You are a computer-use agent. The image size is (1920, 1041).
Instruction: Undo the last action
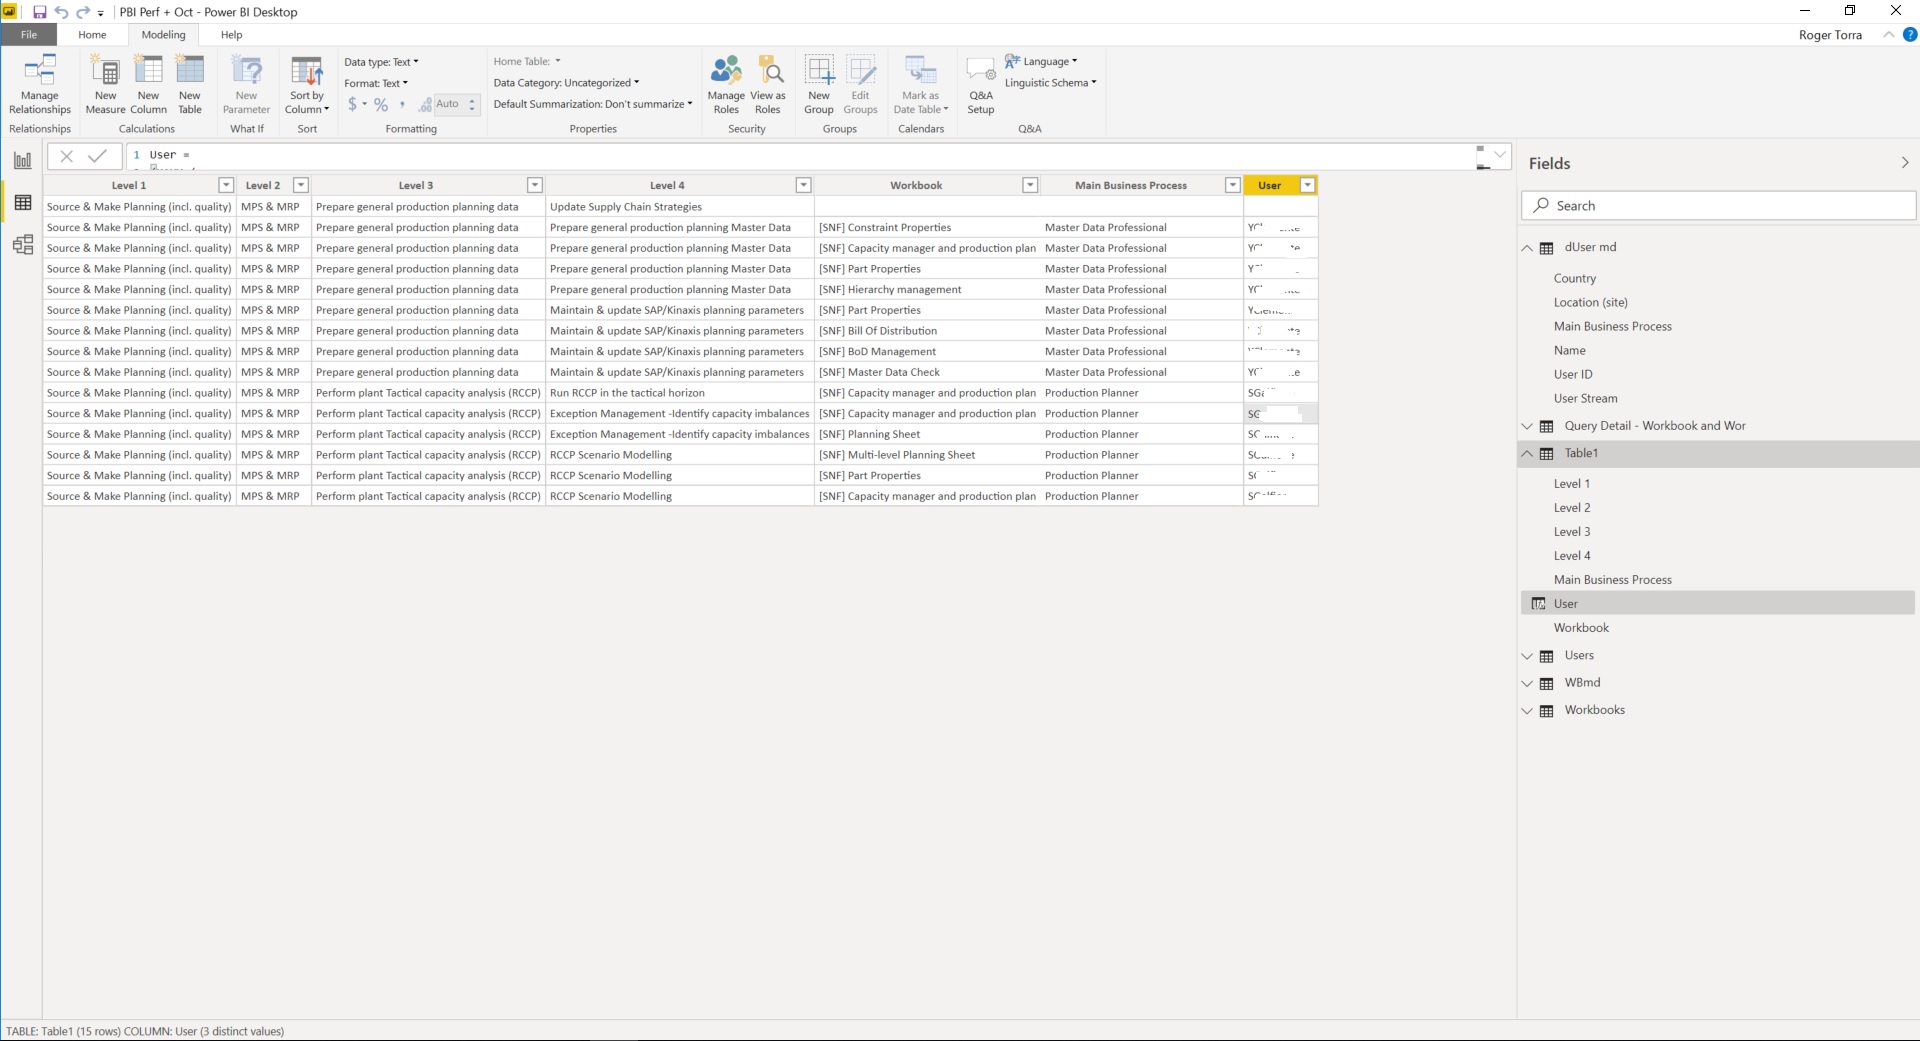[62, 12]
